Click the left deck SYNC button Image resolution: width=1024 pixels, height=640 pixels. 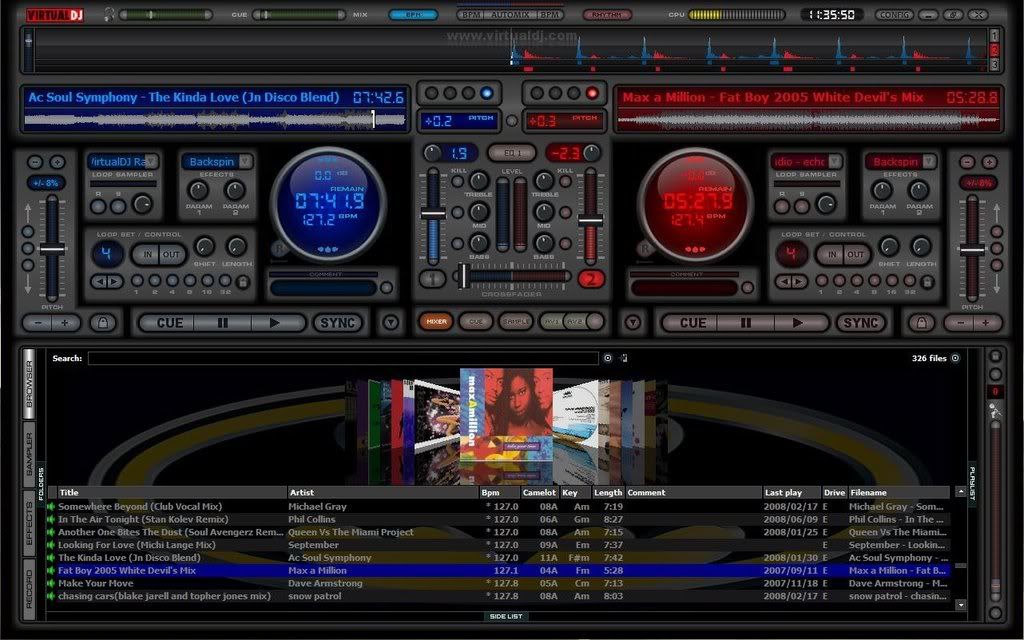[338, 323]
